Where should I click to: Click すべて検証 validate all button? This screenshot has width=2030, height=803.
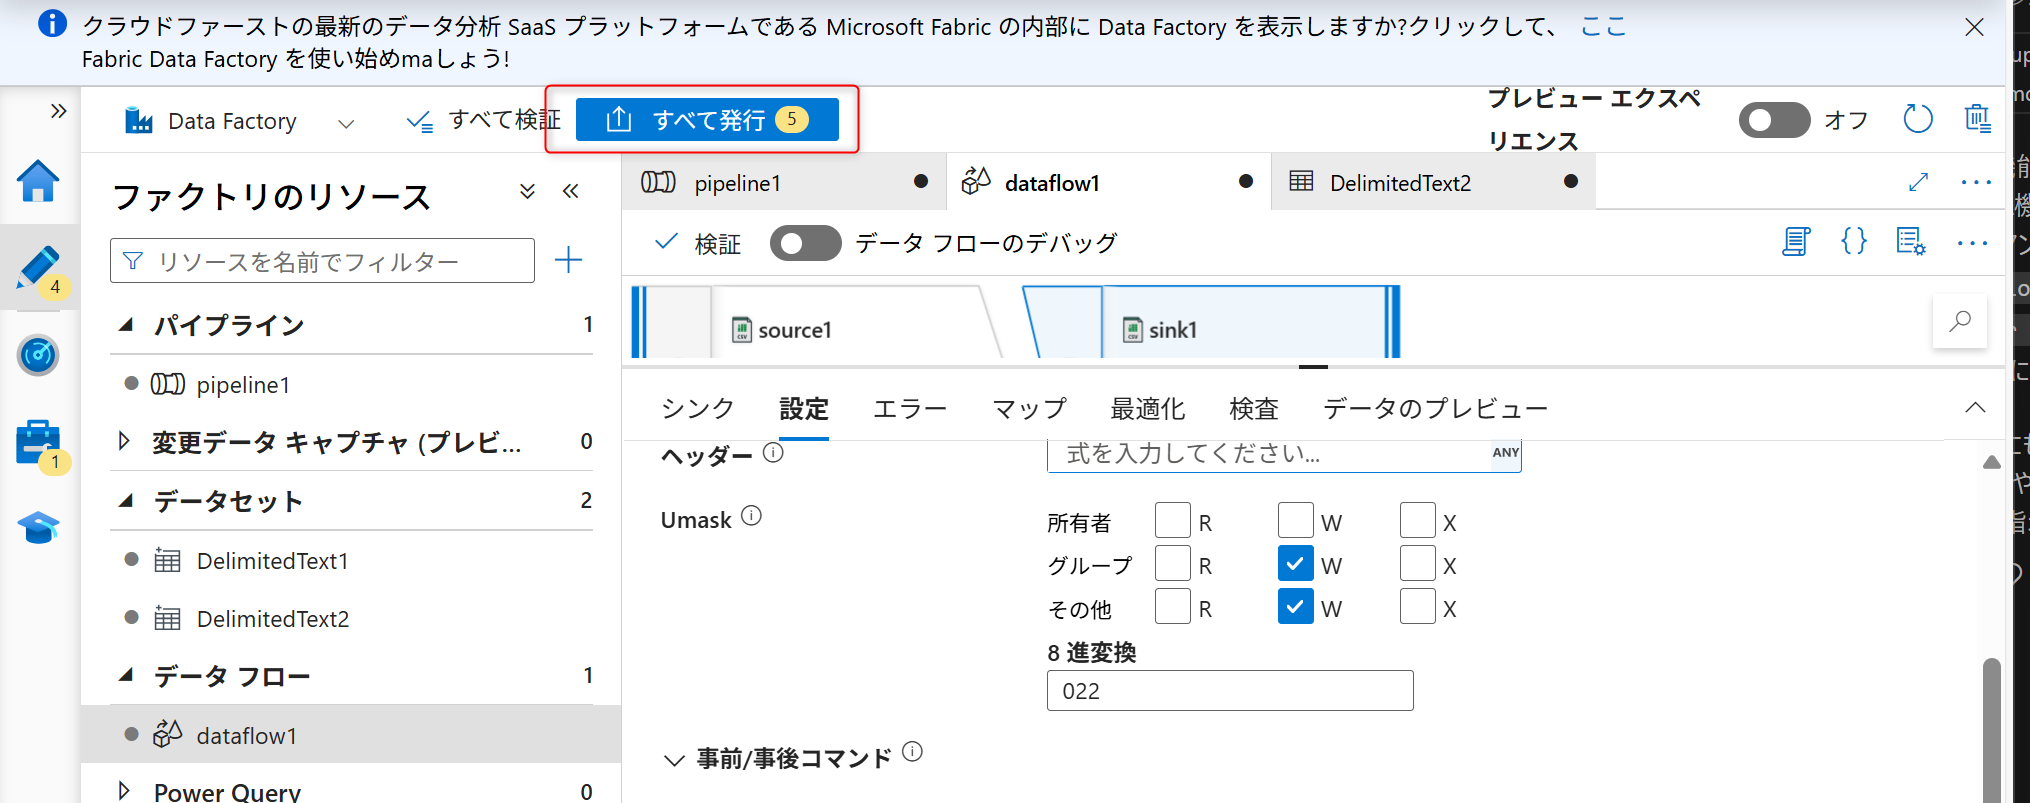pyautogui.click(x=484, y=120)
